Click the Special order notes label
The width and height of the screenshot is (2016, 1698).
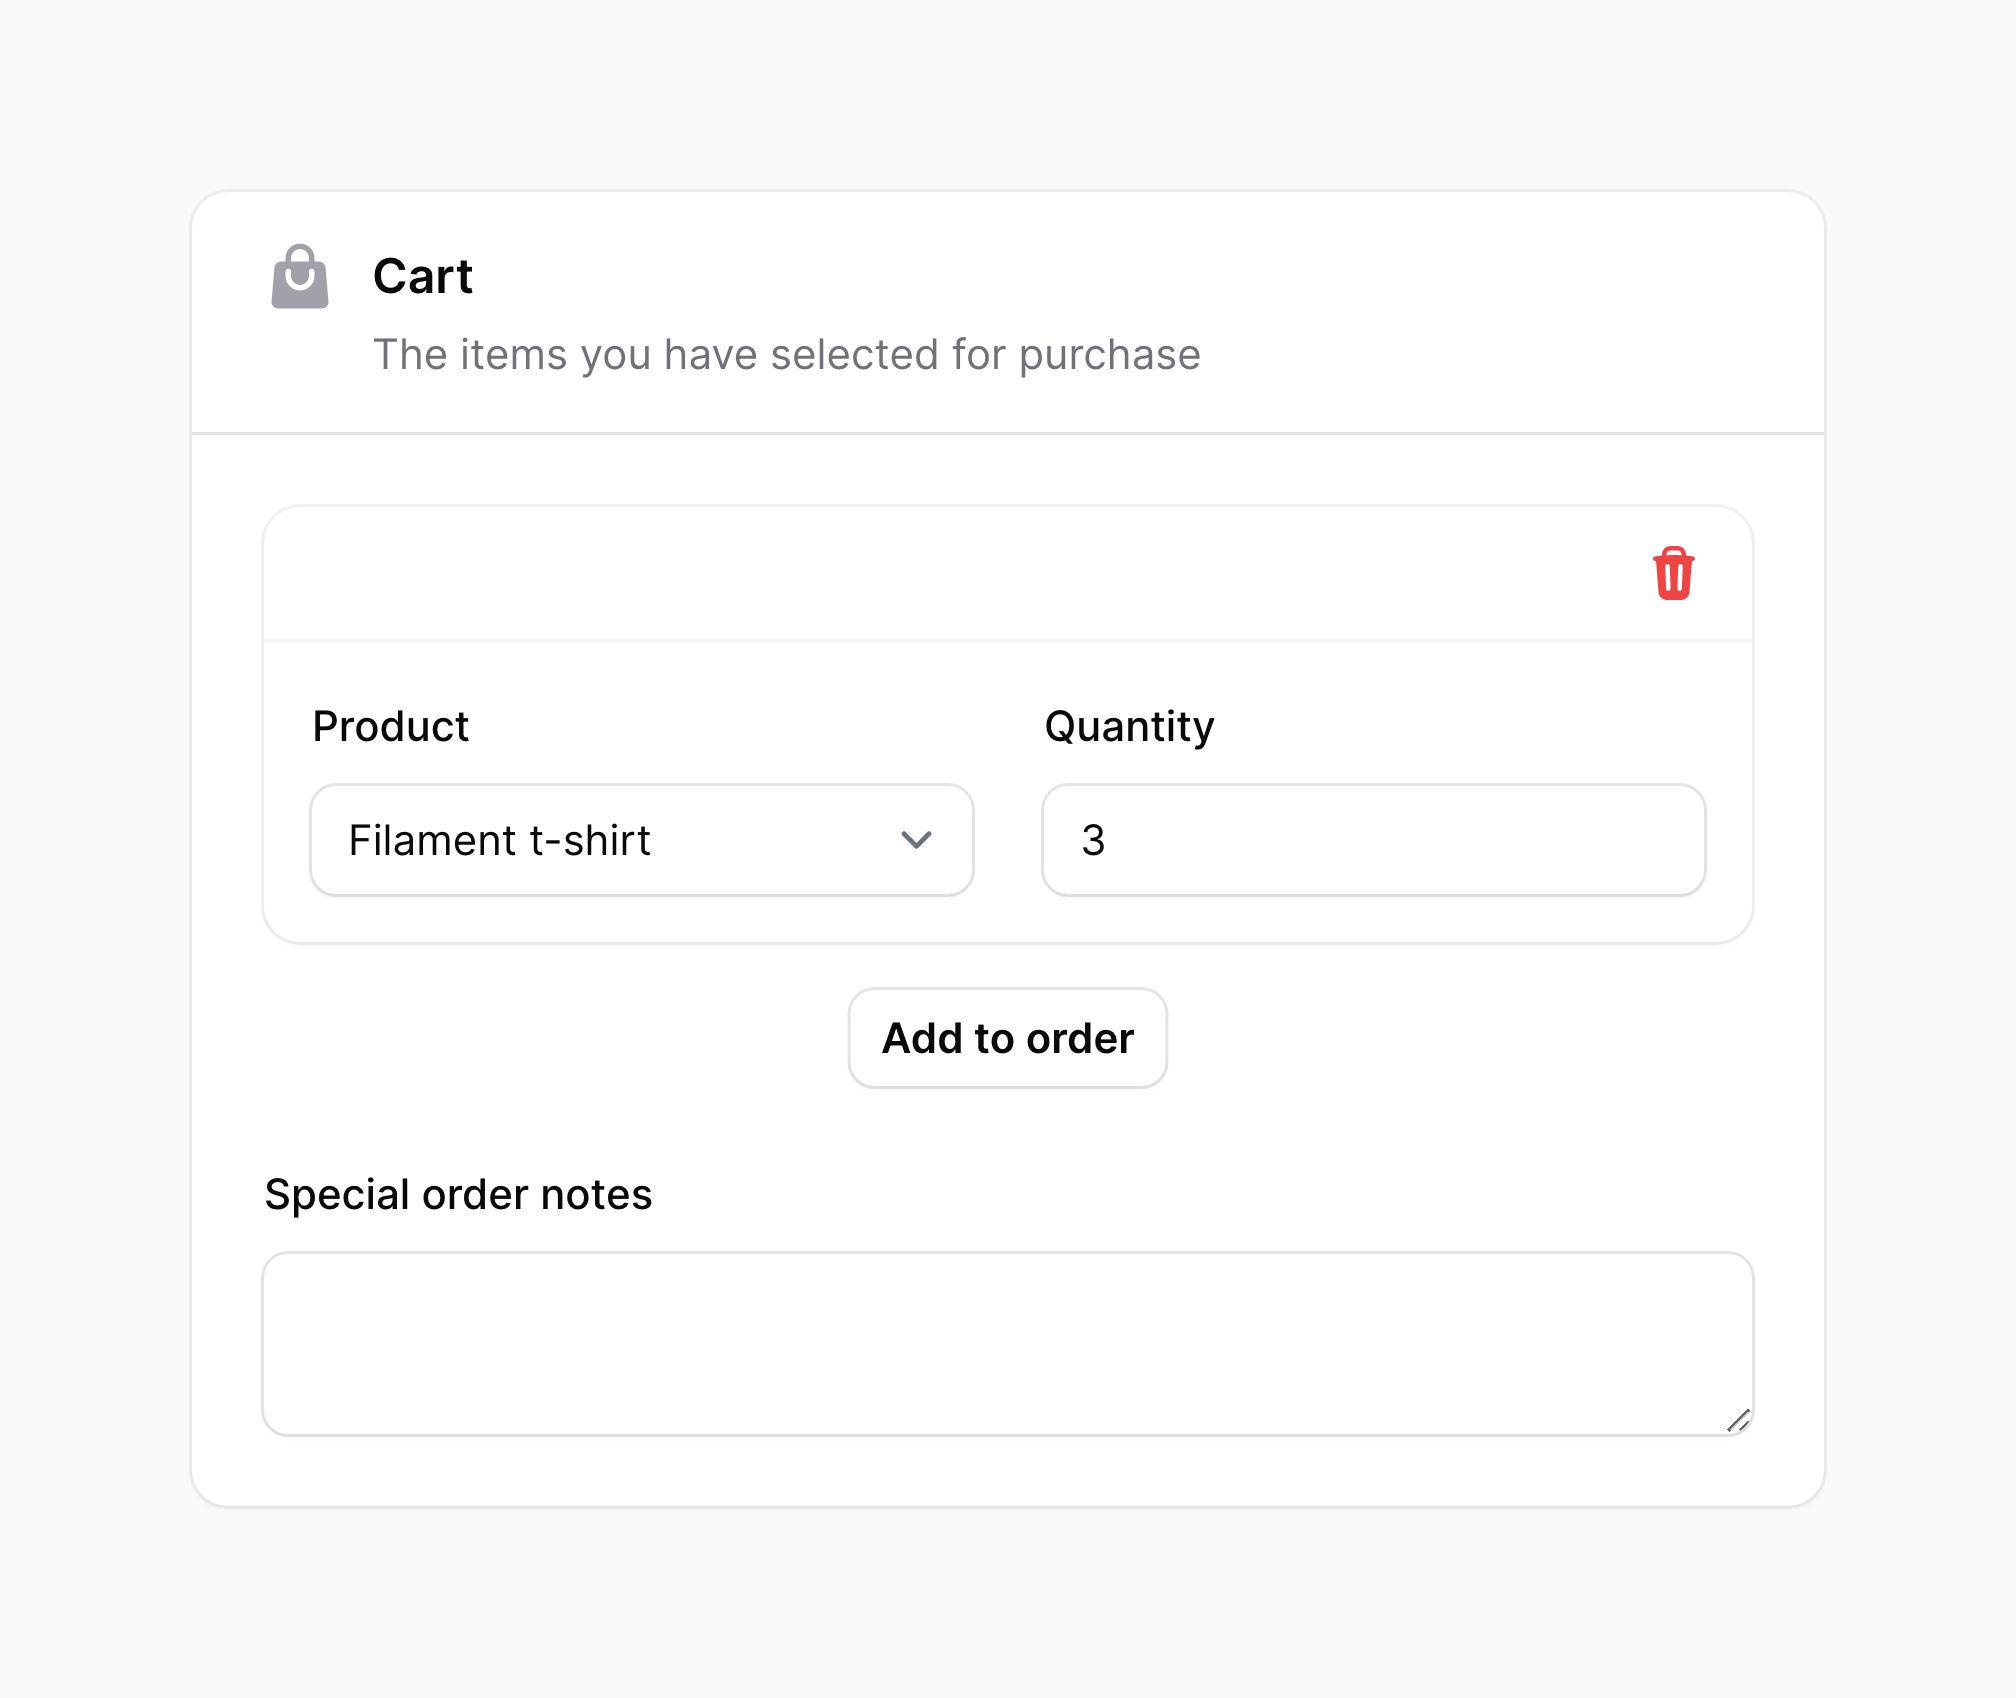pyautogui.click(x=458, y=1194)
